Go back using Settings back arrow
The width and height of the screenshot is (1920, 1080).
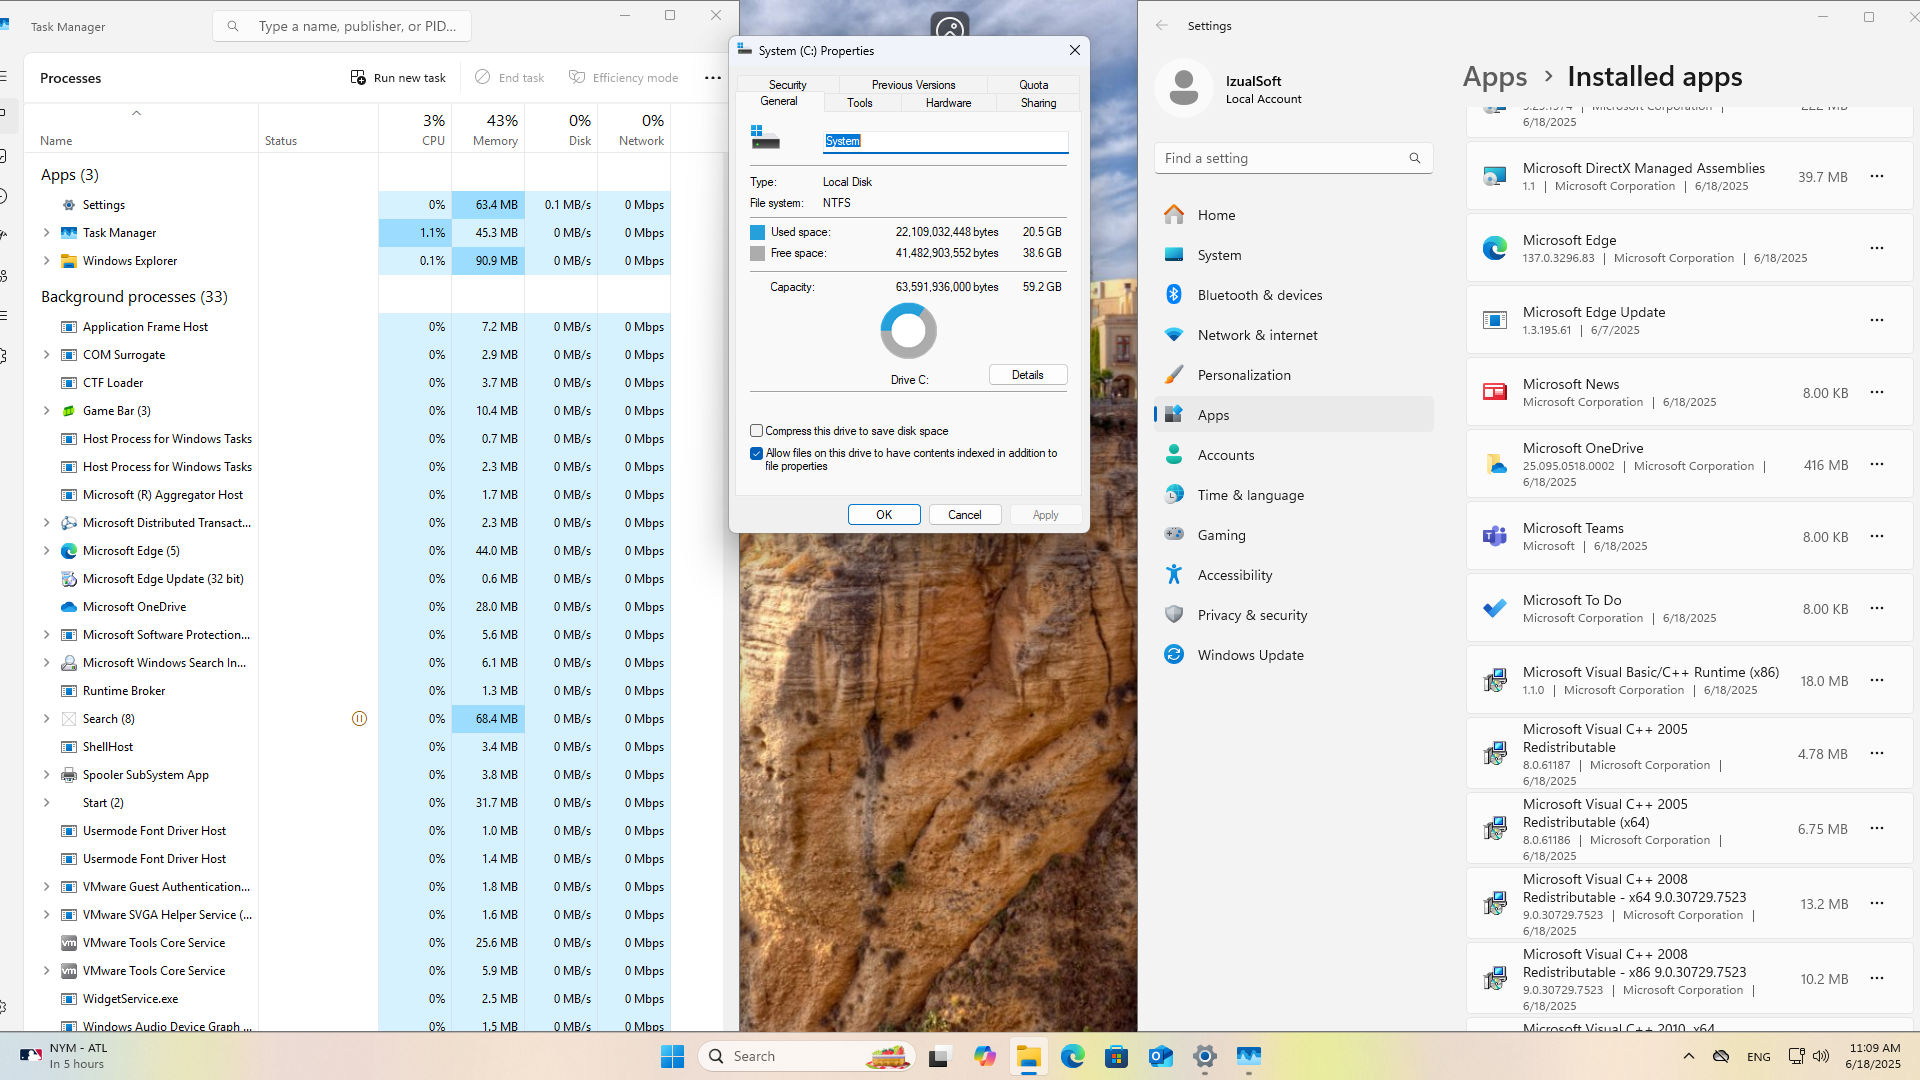[x=1161, y=26]
